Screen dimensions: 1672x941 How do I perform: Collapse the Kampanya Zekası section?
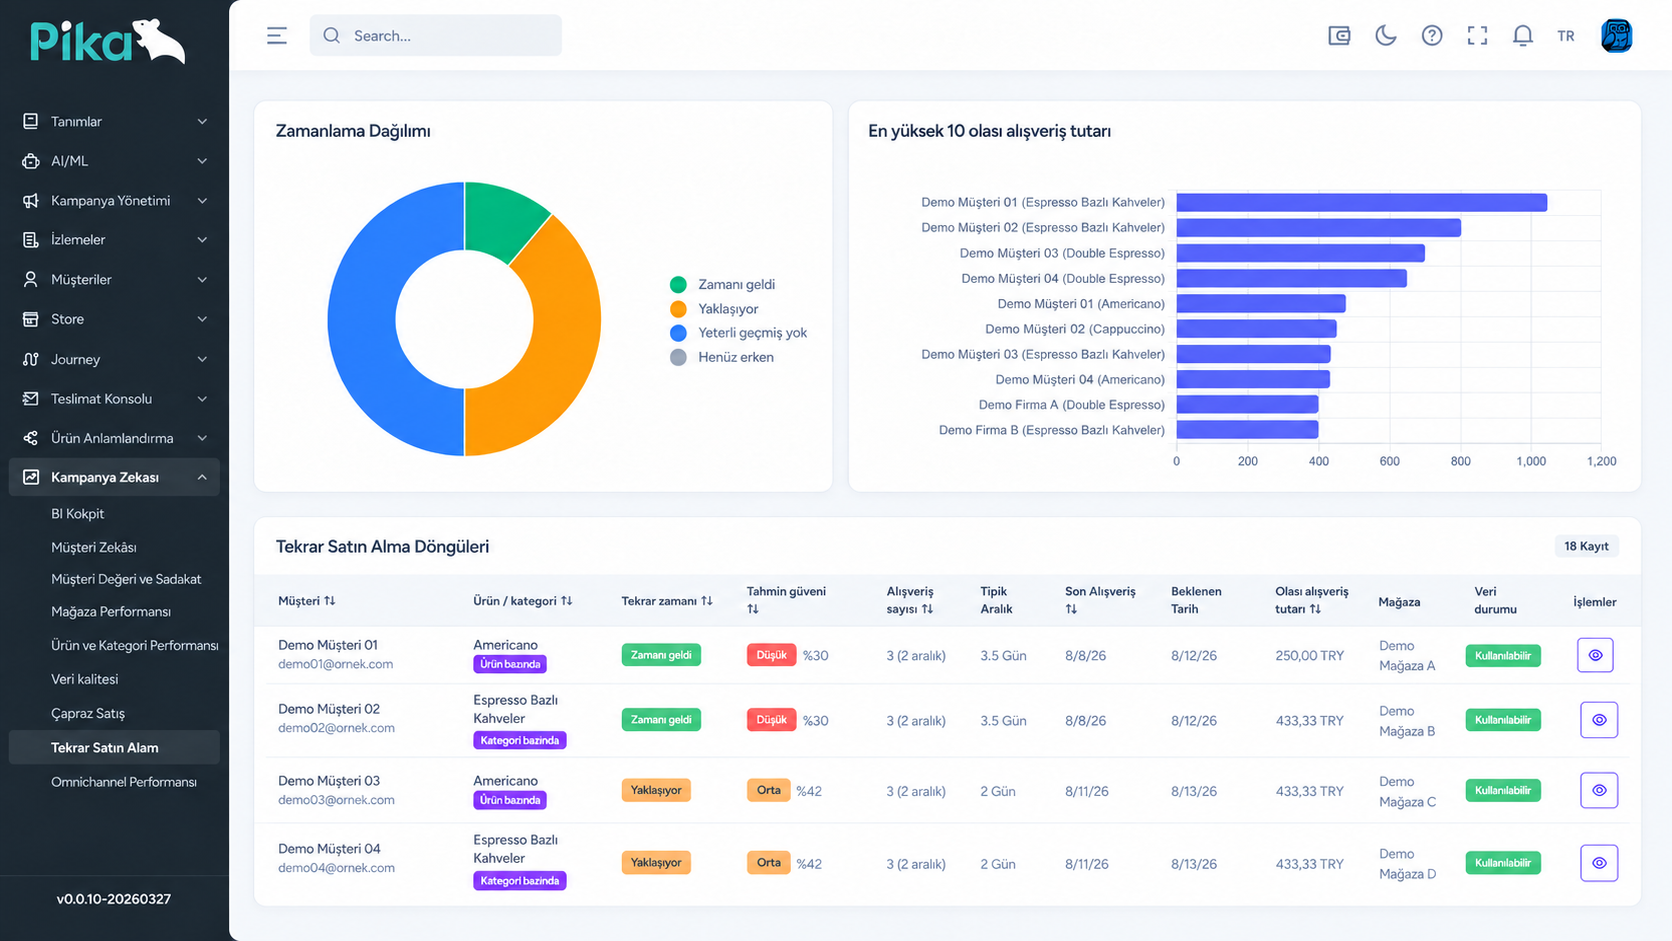pos(115,477)
